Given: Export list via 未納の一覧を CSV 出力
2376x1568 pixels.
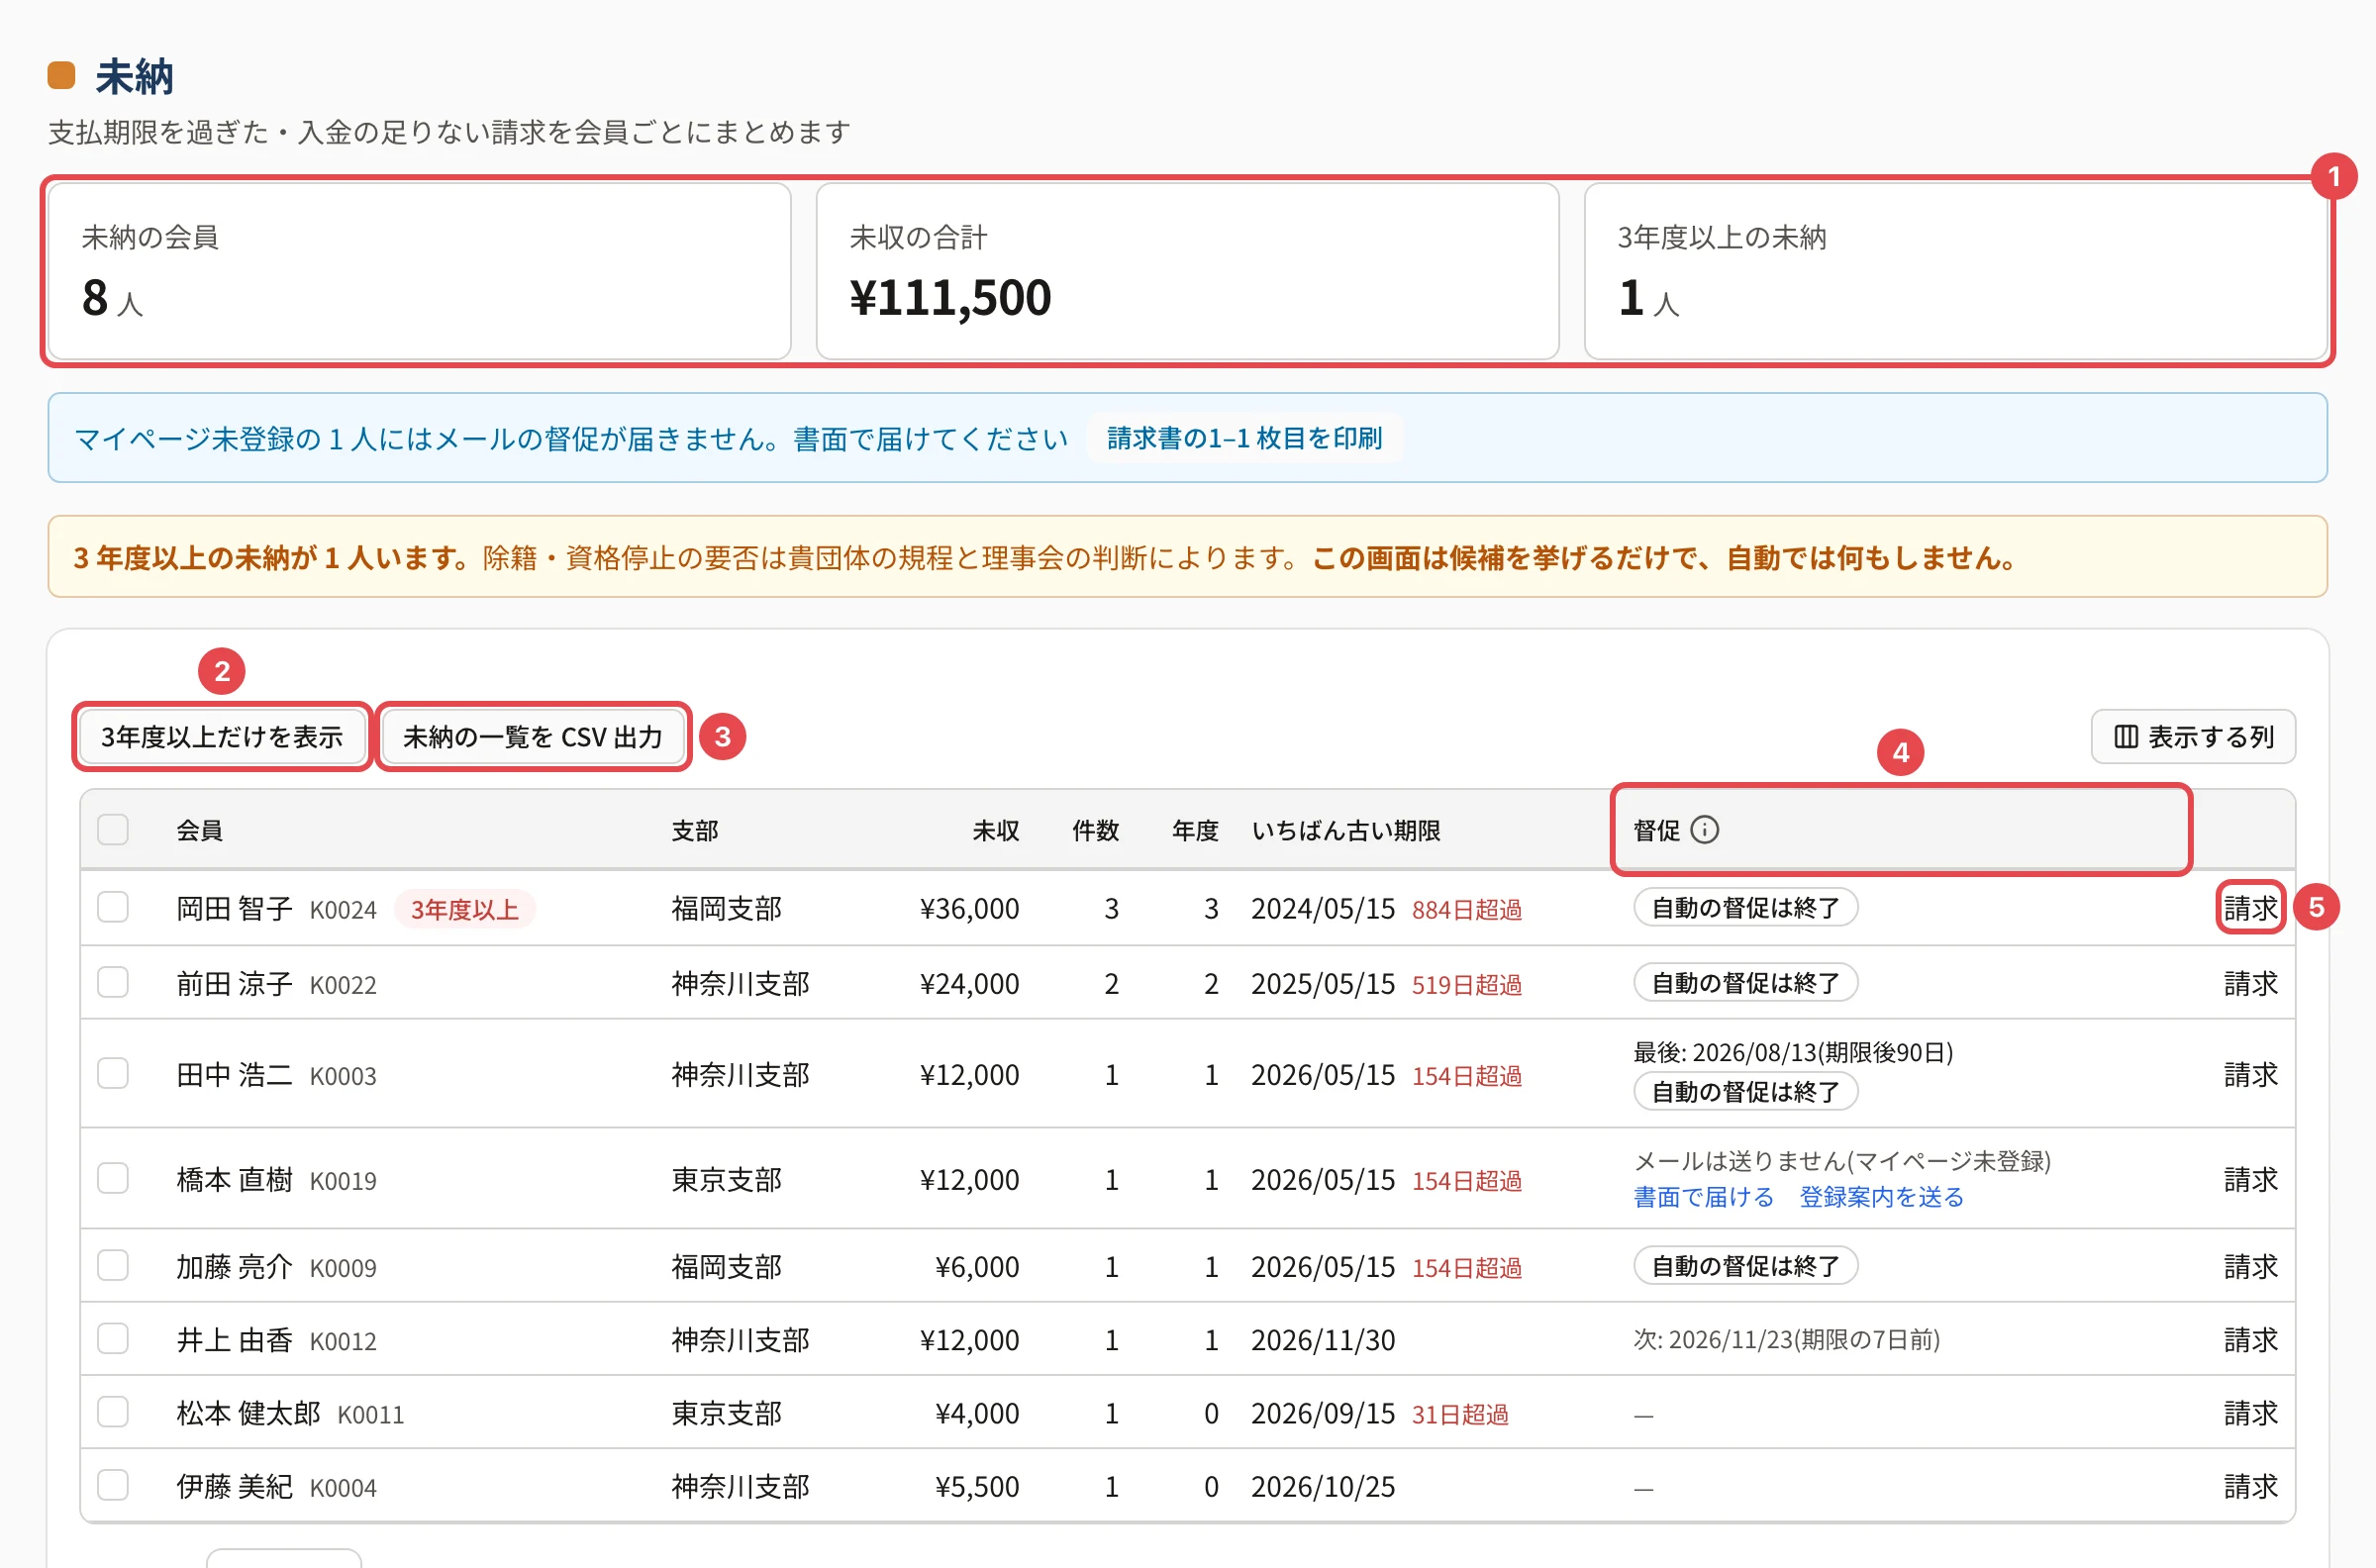Looking at the screenshot, I should click(x=533, y=737).
